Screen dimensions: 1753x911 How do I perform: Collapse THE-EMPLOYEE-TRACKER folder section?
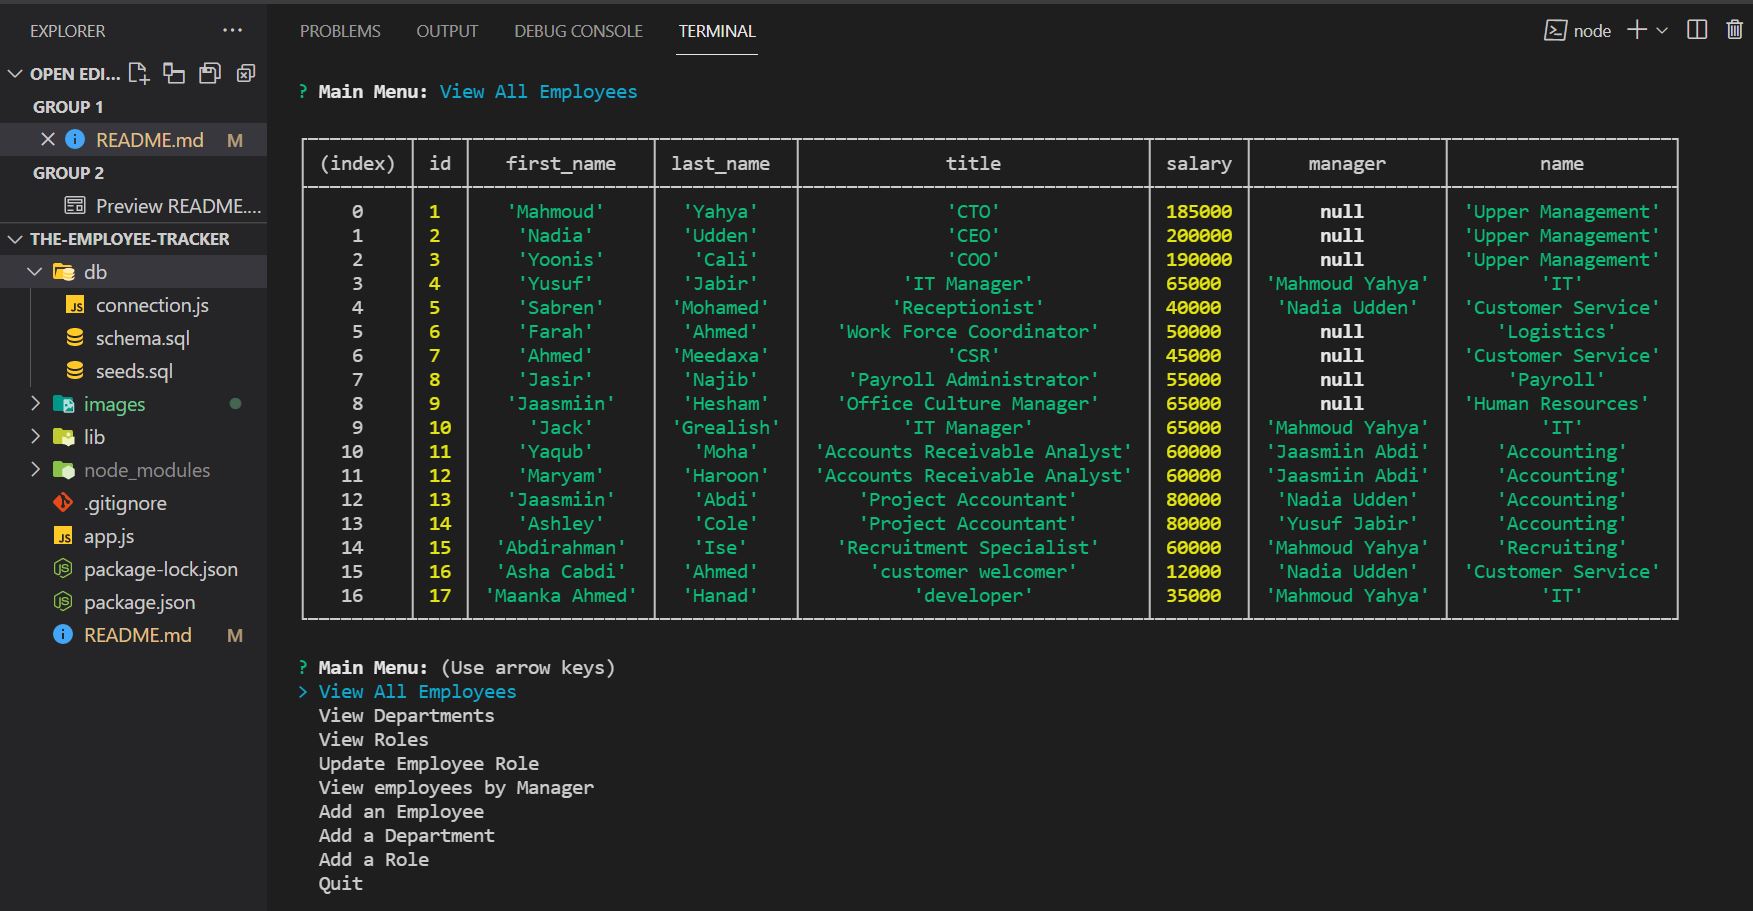pyautogui.click(x=15, y=239)
